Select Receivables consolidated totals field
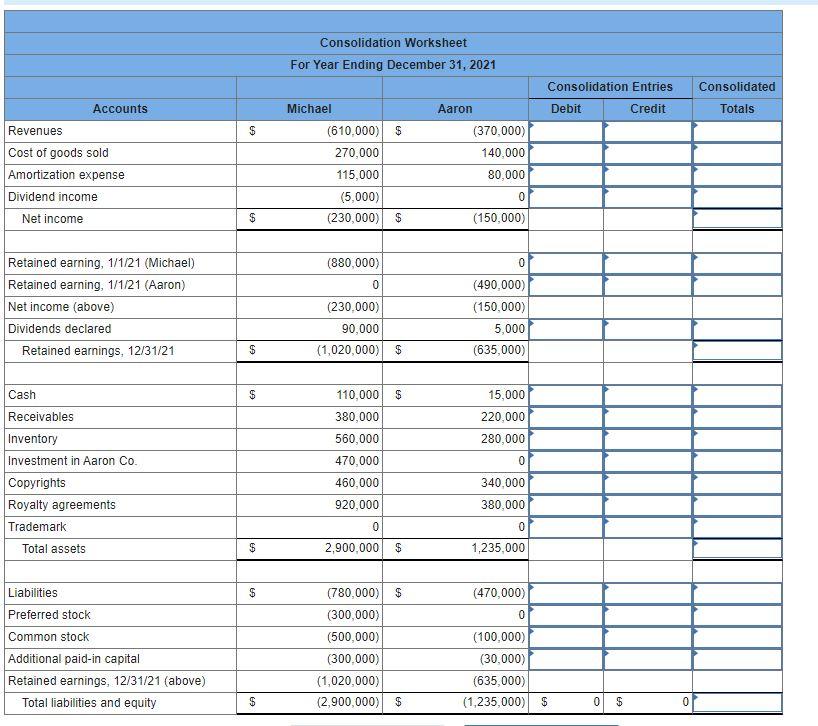Image resolution: width=818 pixels, height=726 pixels. coord(737,417)
